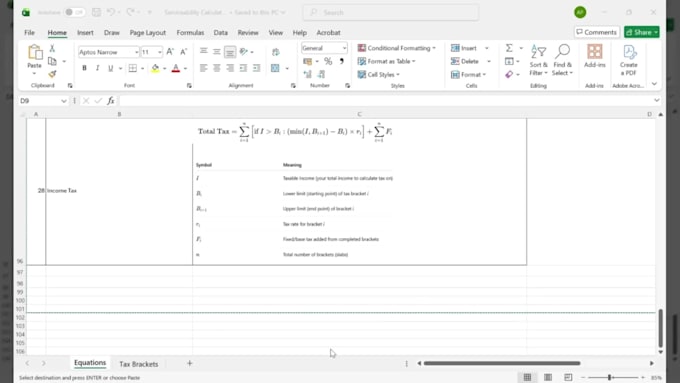Increase decimal places

point(307,75)
